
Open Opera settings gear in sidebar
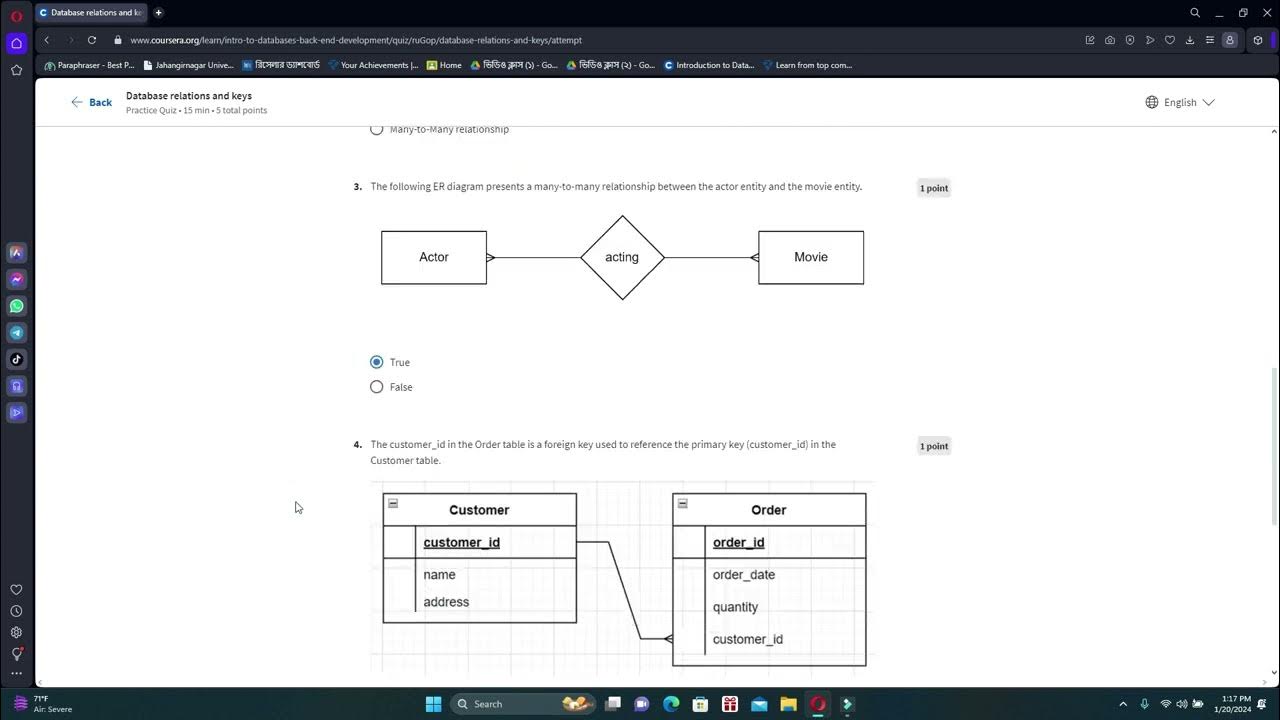tap(16, 632)
